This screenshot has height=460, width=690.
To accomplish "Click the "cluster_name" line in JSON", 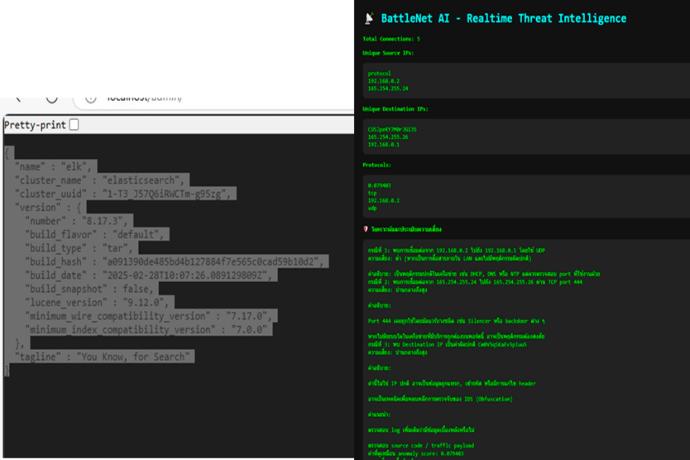I will pos(100,180).
